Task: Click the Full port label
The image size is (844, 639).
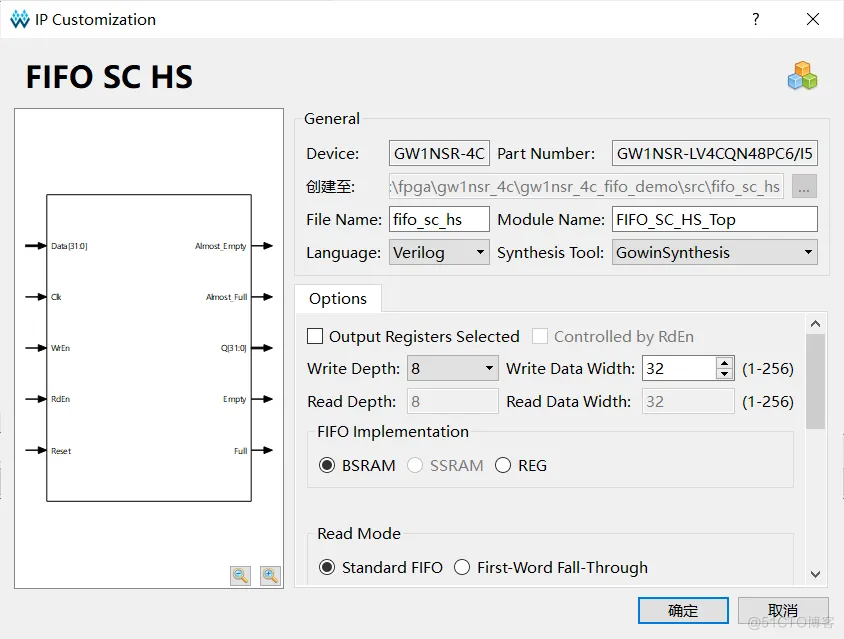Action: 241,451
